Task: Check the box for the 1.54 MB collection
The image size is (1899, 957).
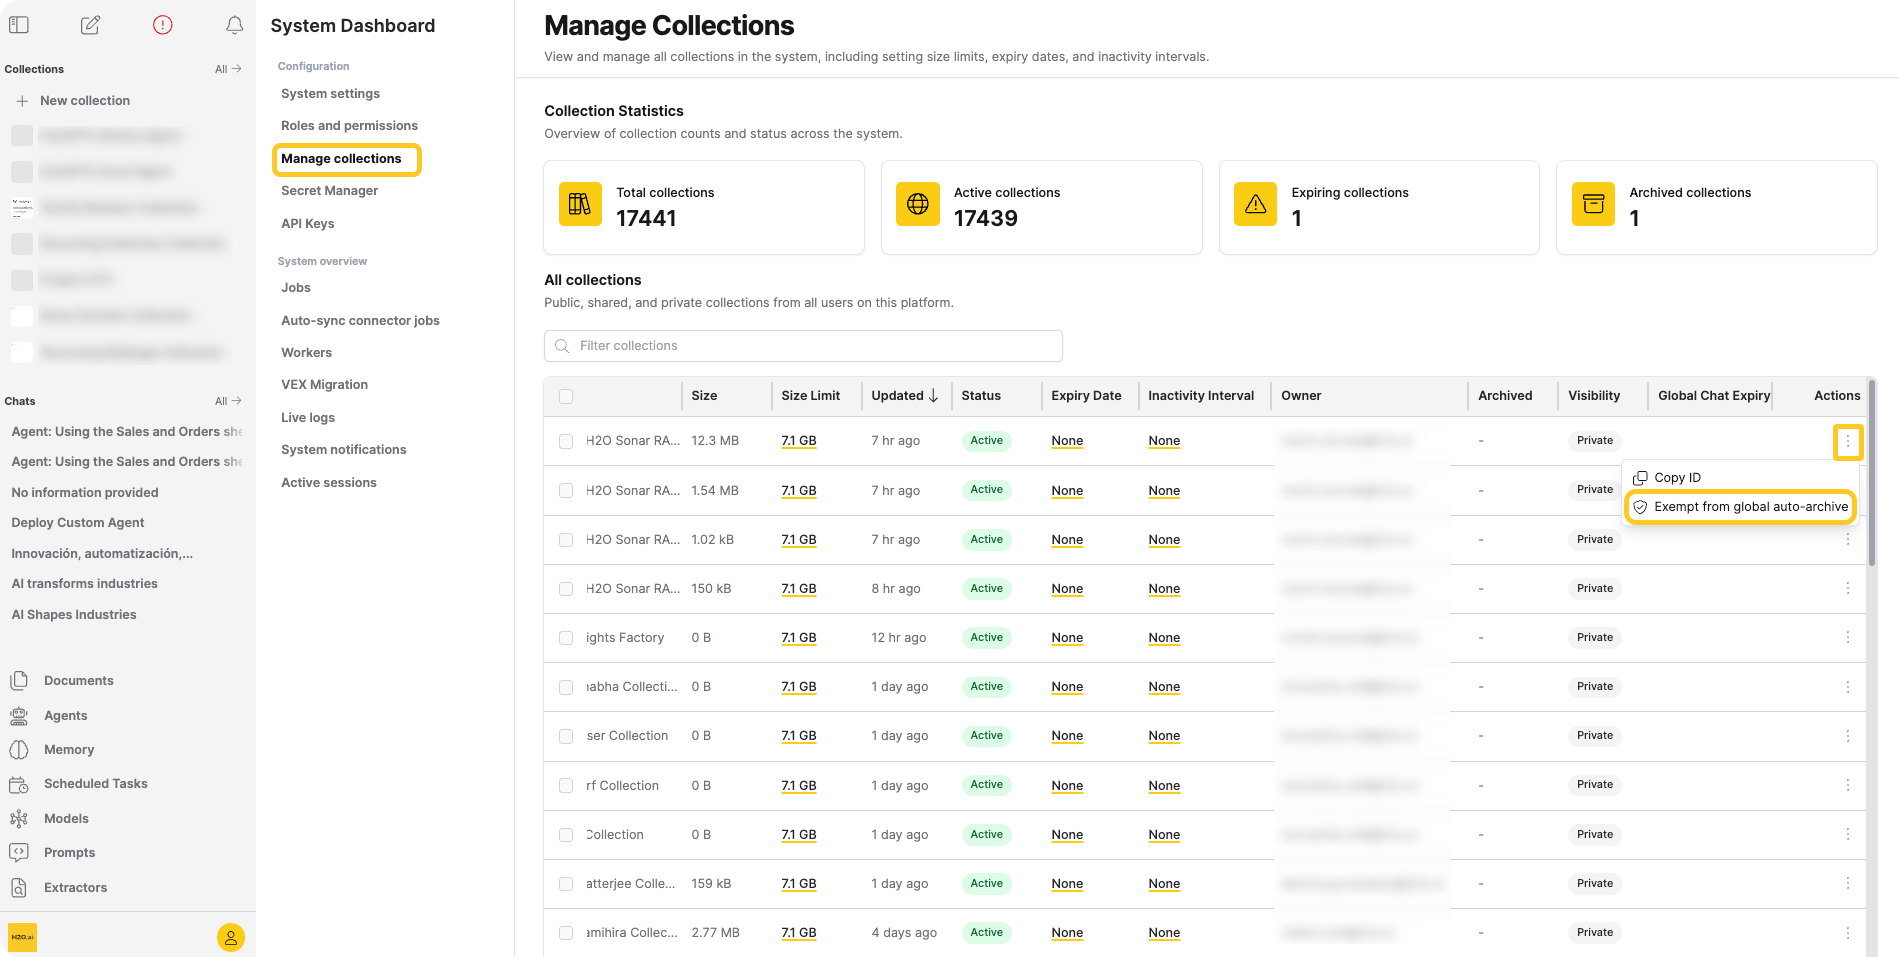Action: 566,491
